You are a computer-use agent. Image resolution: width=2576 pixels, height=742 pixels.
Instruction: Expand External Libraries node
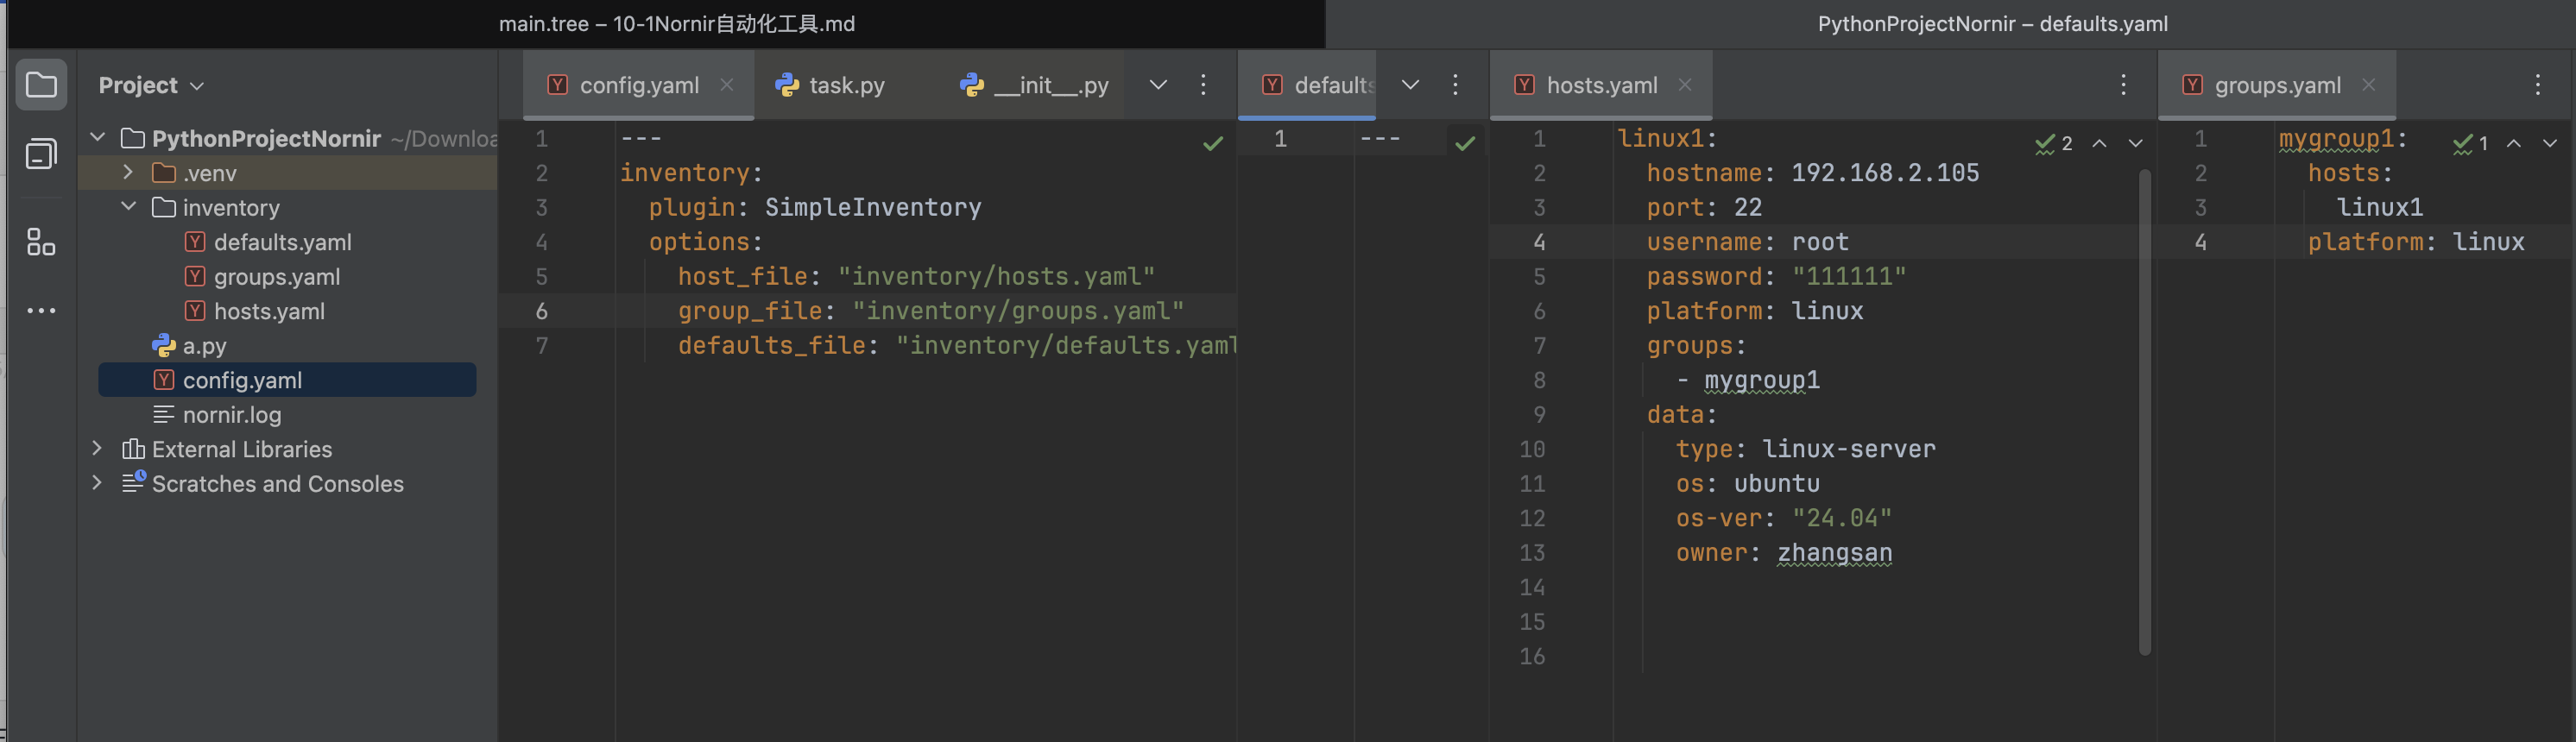pyautogui.click(x=97, y=449)
